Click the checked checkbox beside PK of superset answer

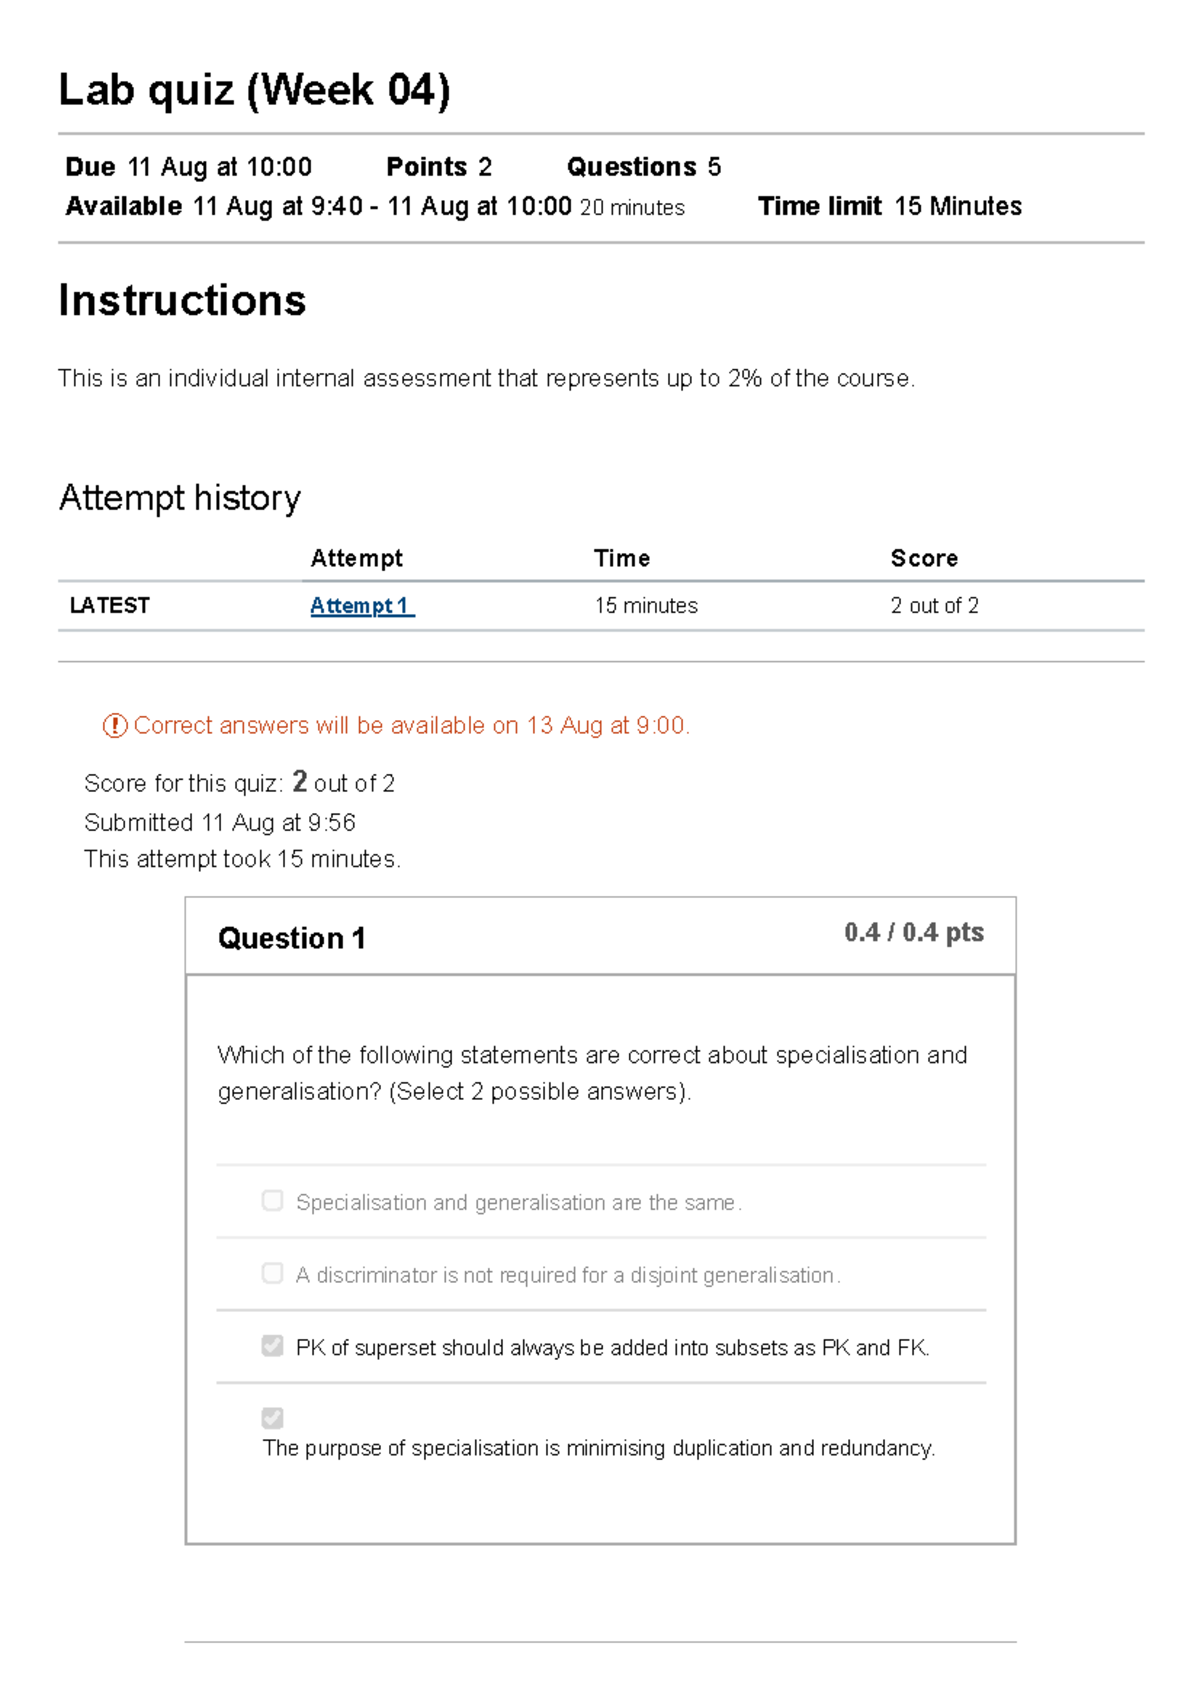click(x=271, y=1345)
